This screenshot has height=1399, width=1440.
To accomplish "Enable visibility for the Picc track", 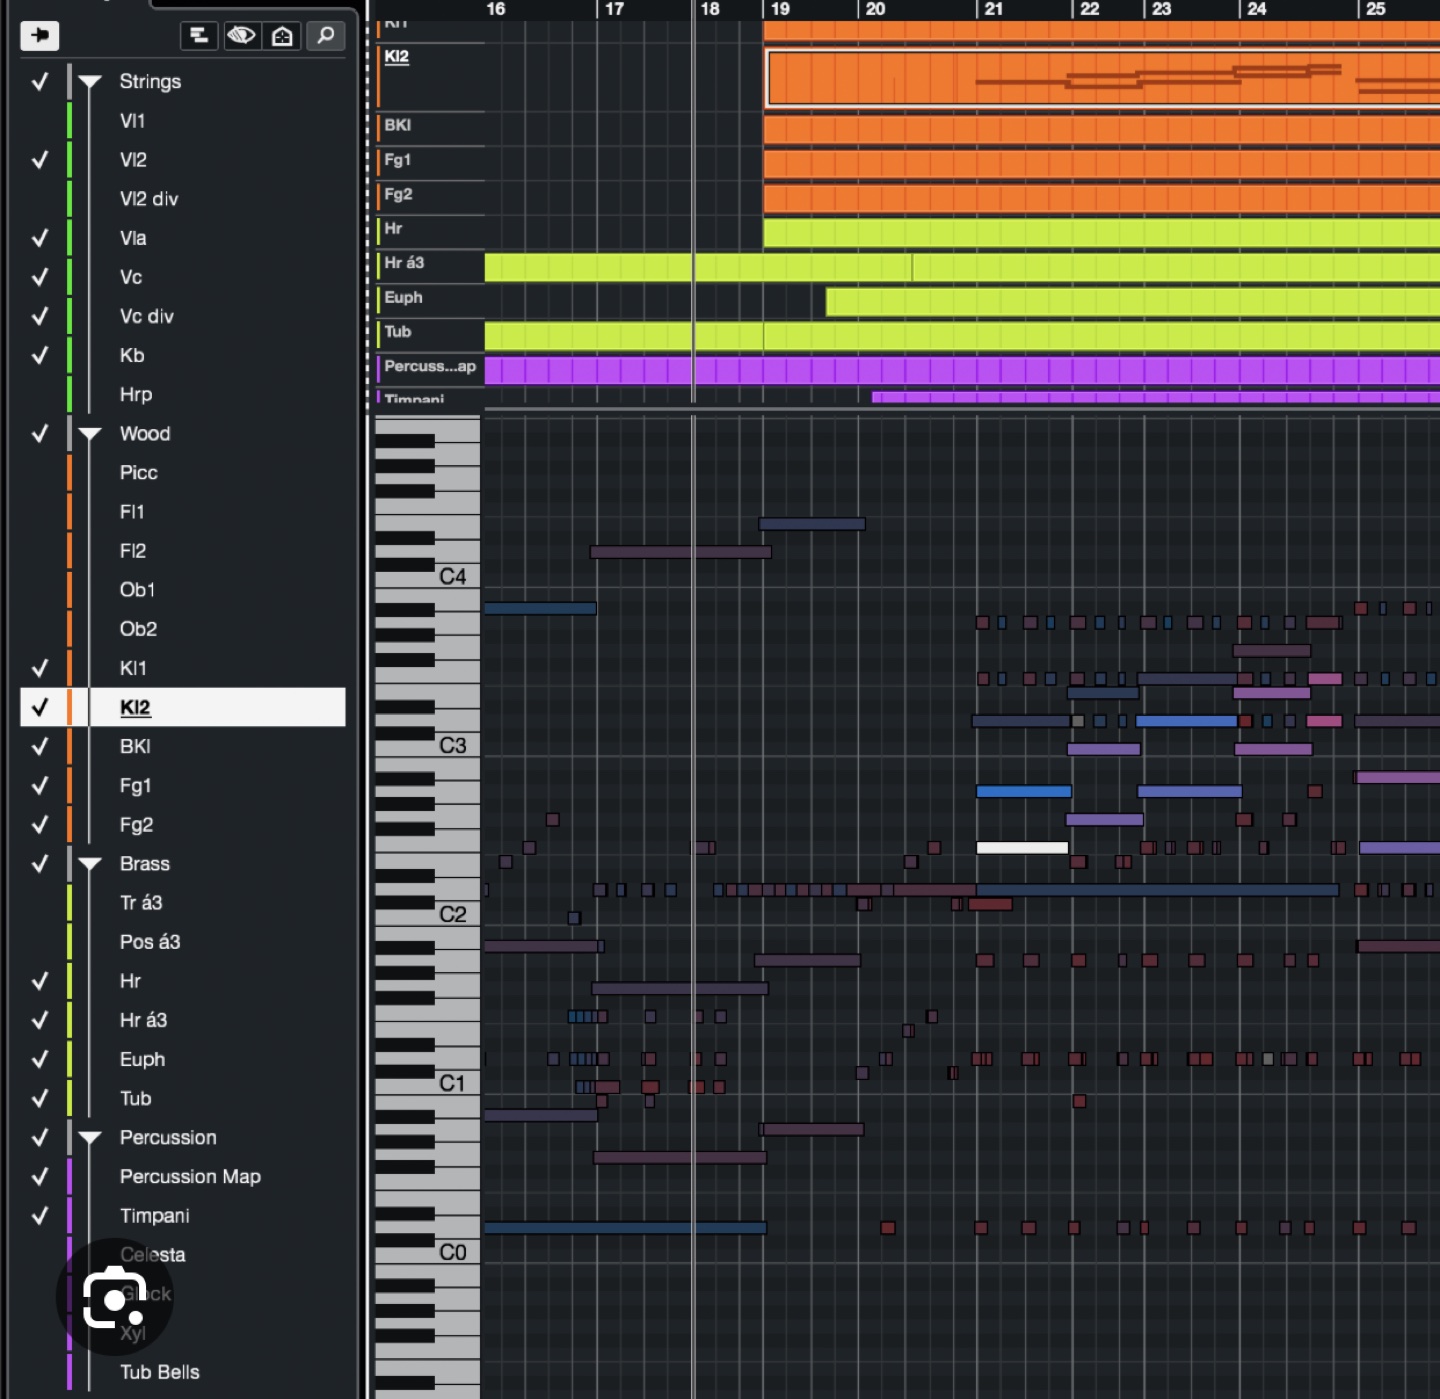I will pyautogui.click(x=40, y=472).
